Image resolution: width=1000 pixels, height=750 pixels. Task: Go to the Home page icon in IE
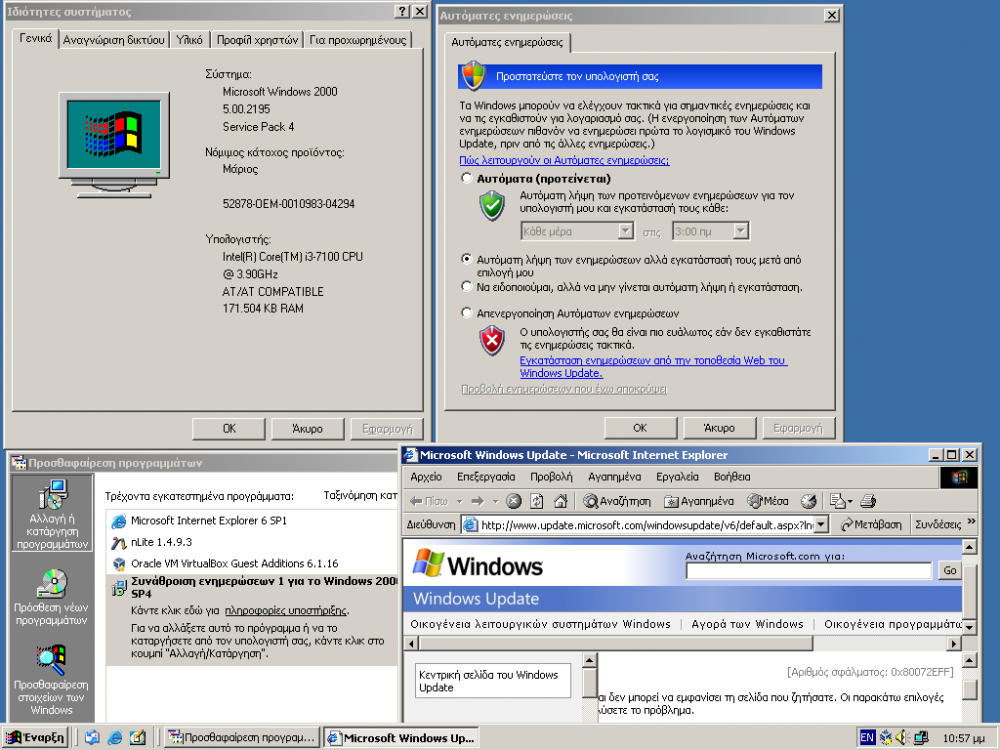coord(560,501)
